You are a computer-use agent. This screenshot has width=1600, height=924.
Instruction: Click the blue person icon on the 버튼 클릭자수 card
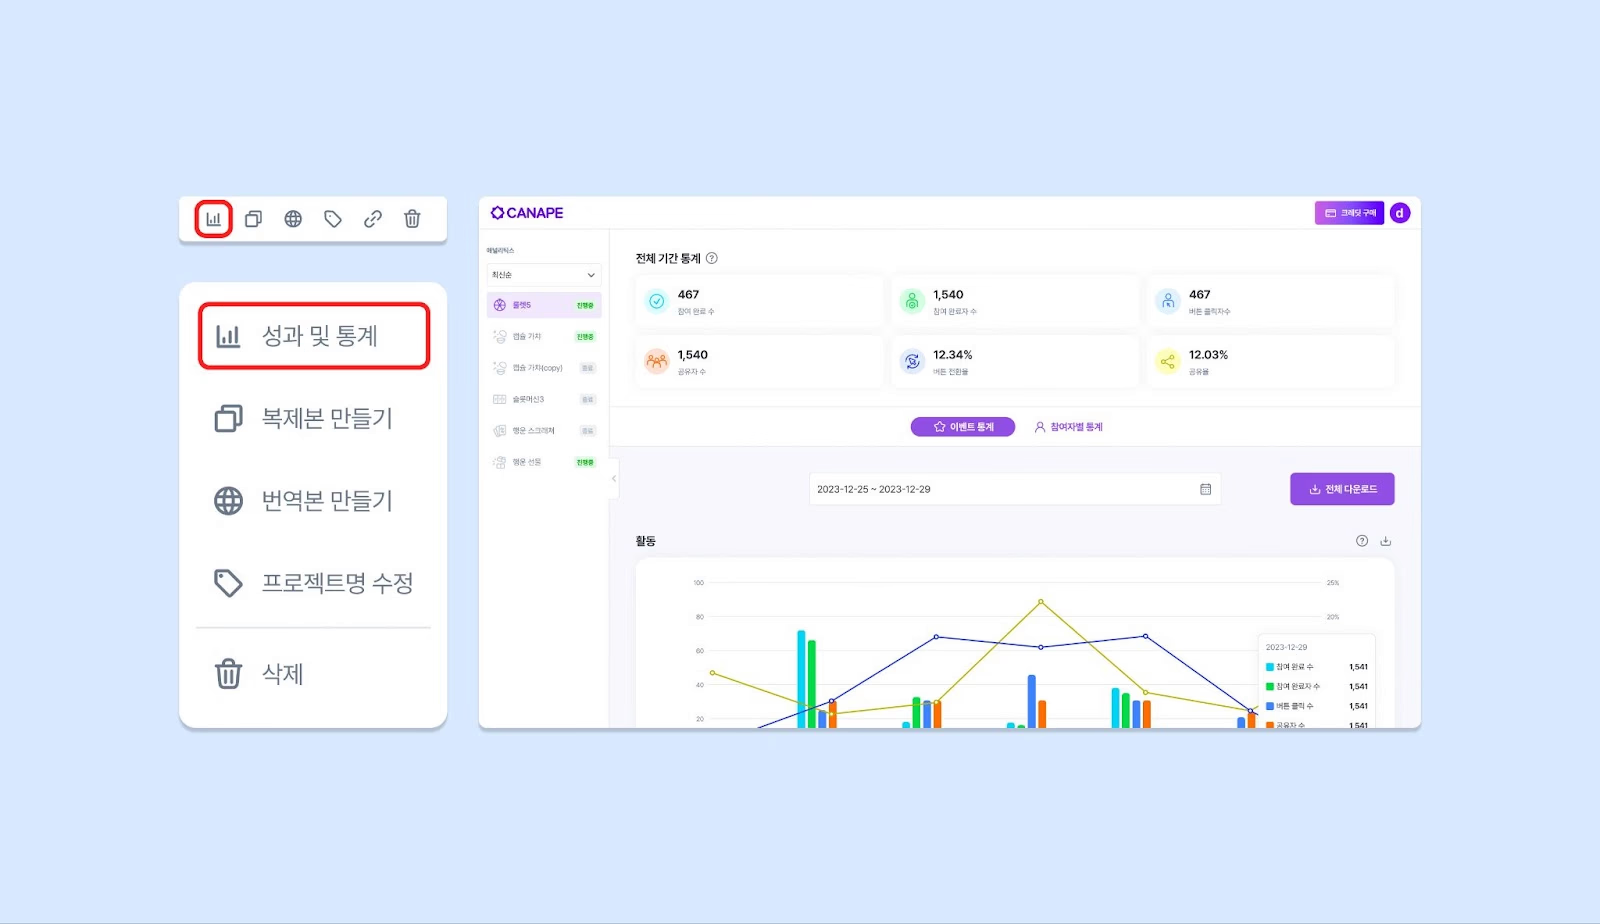1168,301
